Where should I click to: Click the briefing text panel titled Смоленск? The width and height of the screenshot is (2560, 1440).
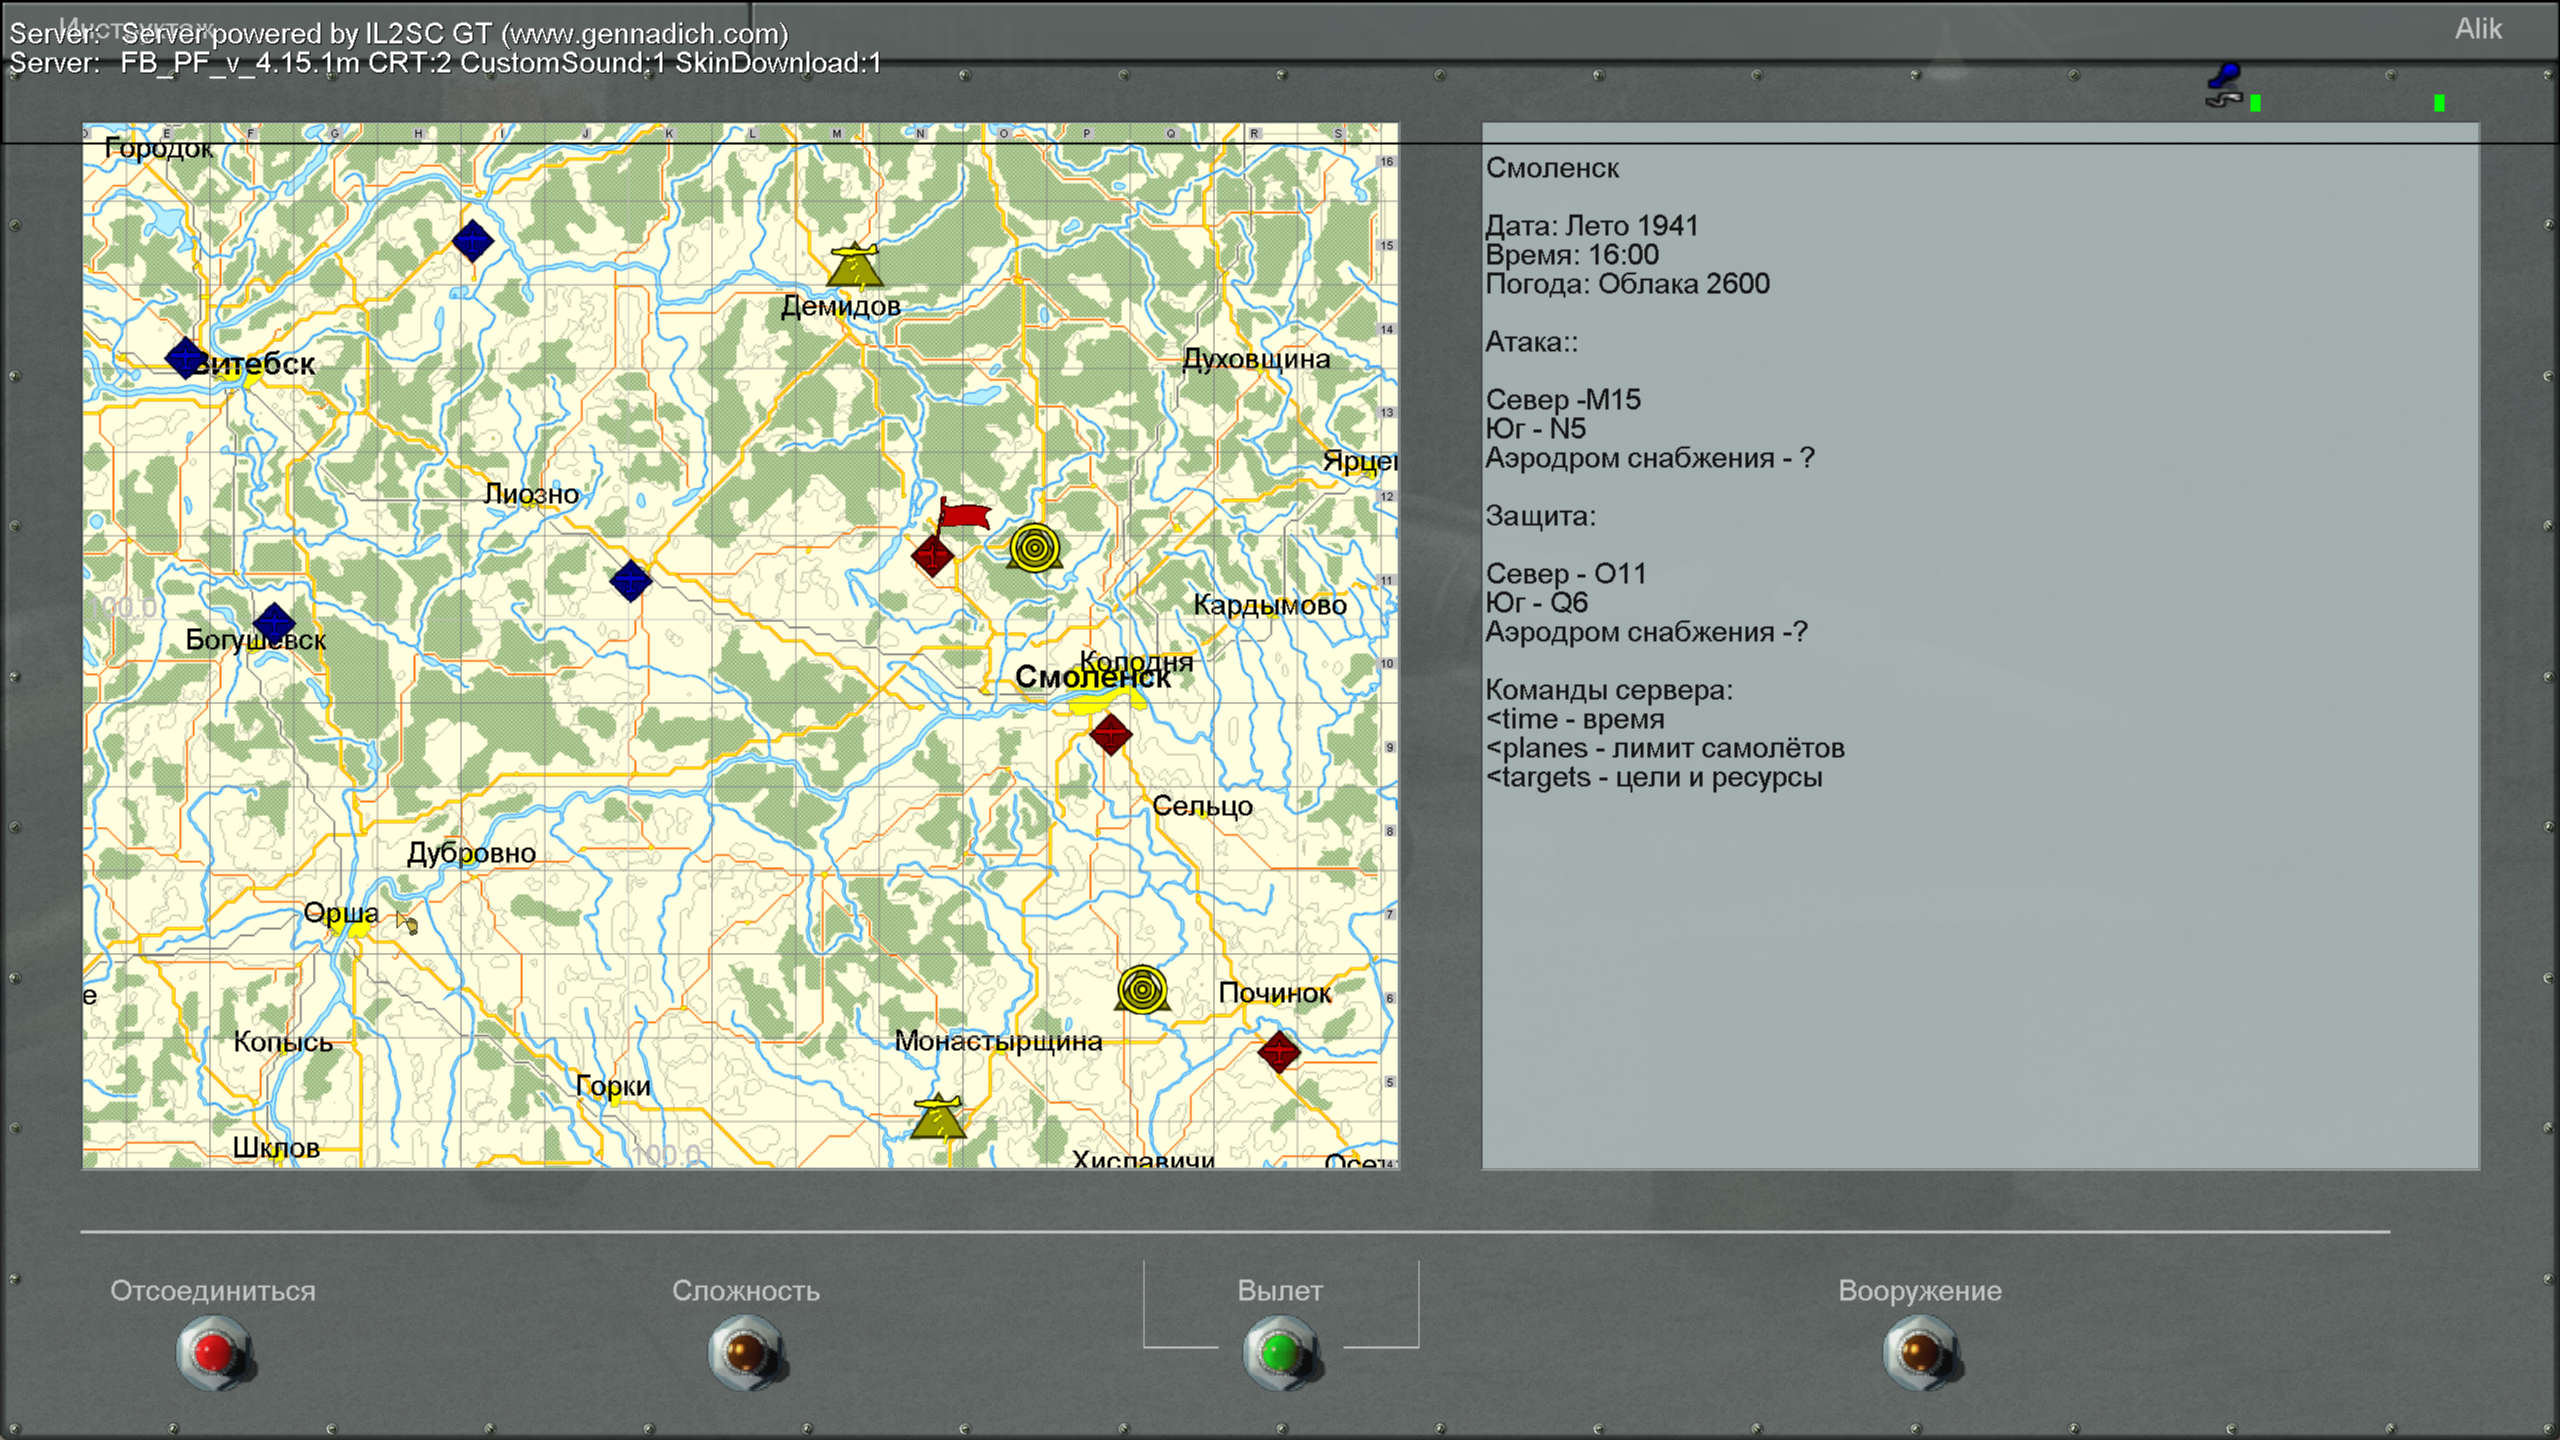1980,645
